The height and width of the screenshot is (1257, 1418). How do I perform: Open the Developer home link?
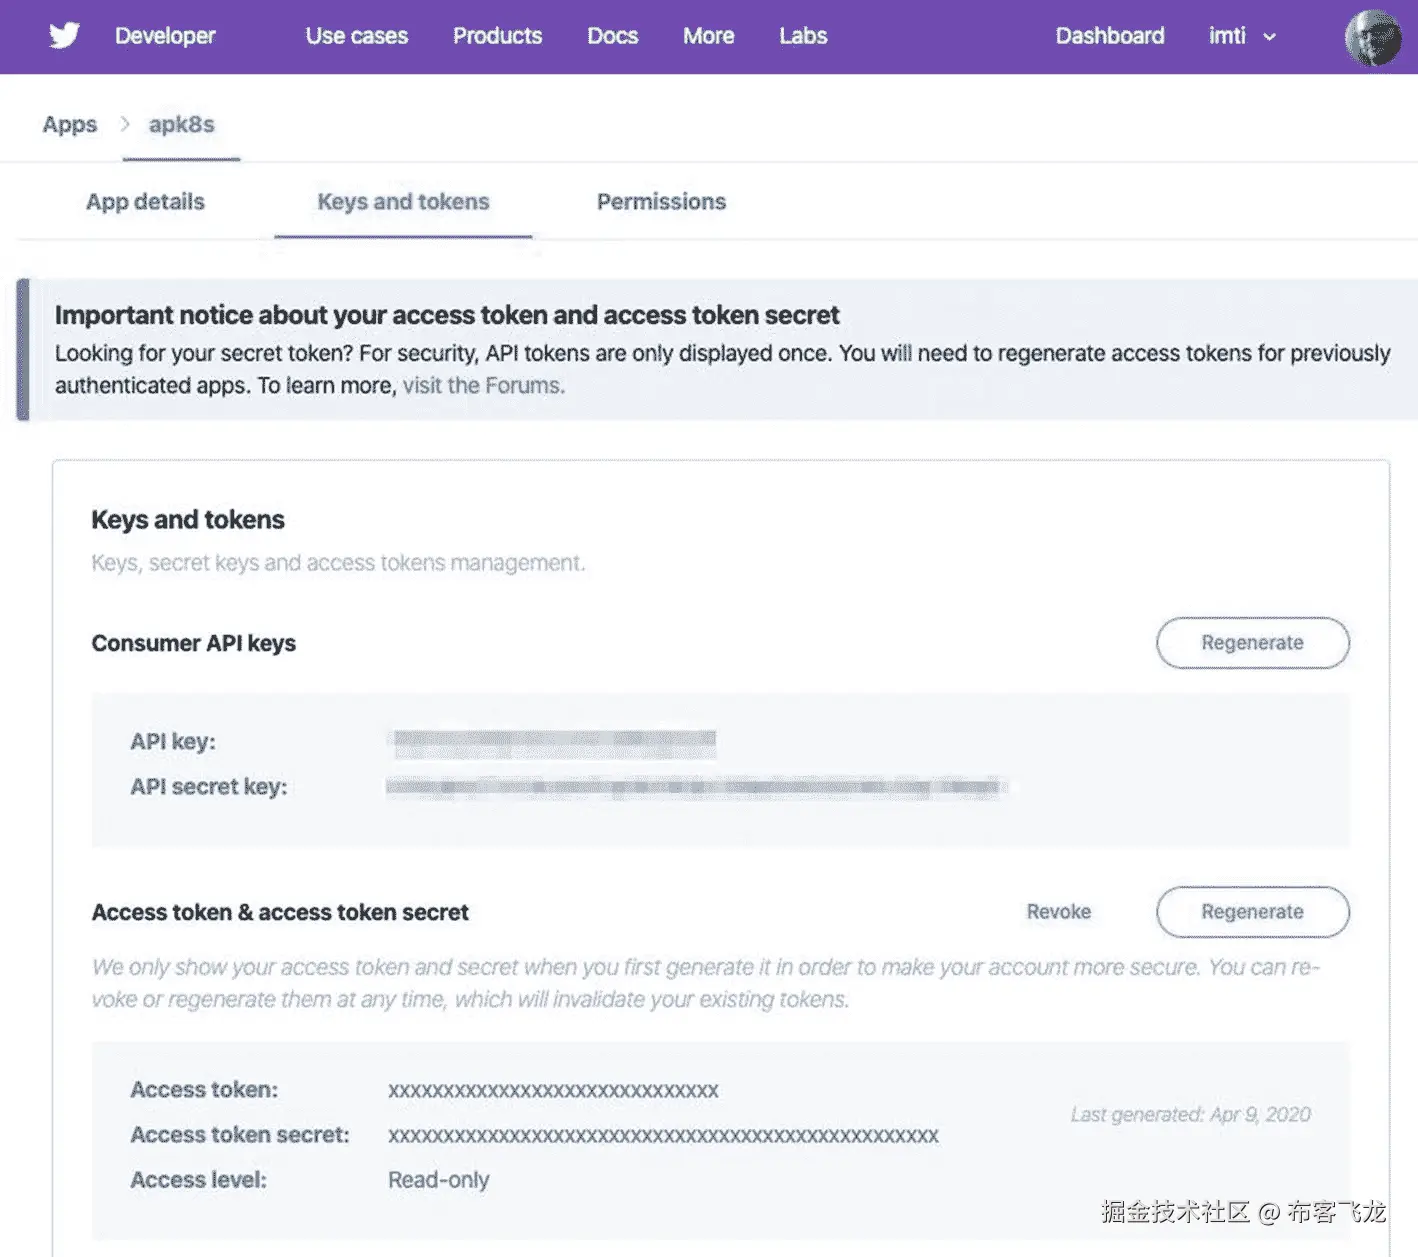[x=165, y=36]
